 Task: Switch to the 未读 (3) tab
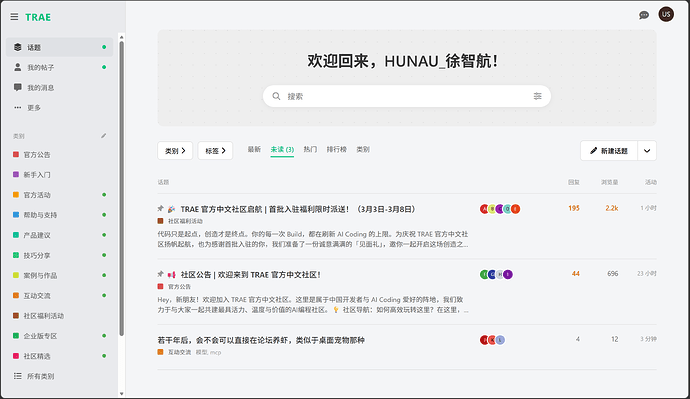click(x=282, y=150)
